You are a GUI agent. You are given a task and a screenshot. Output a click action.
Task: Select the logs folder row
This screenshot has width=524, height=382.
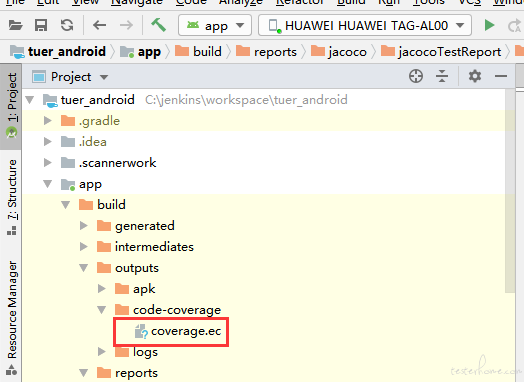tap(264, 352)
